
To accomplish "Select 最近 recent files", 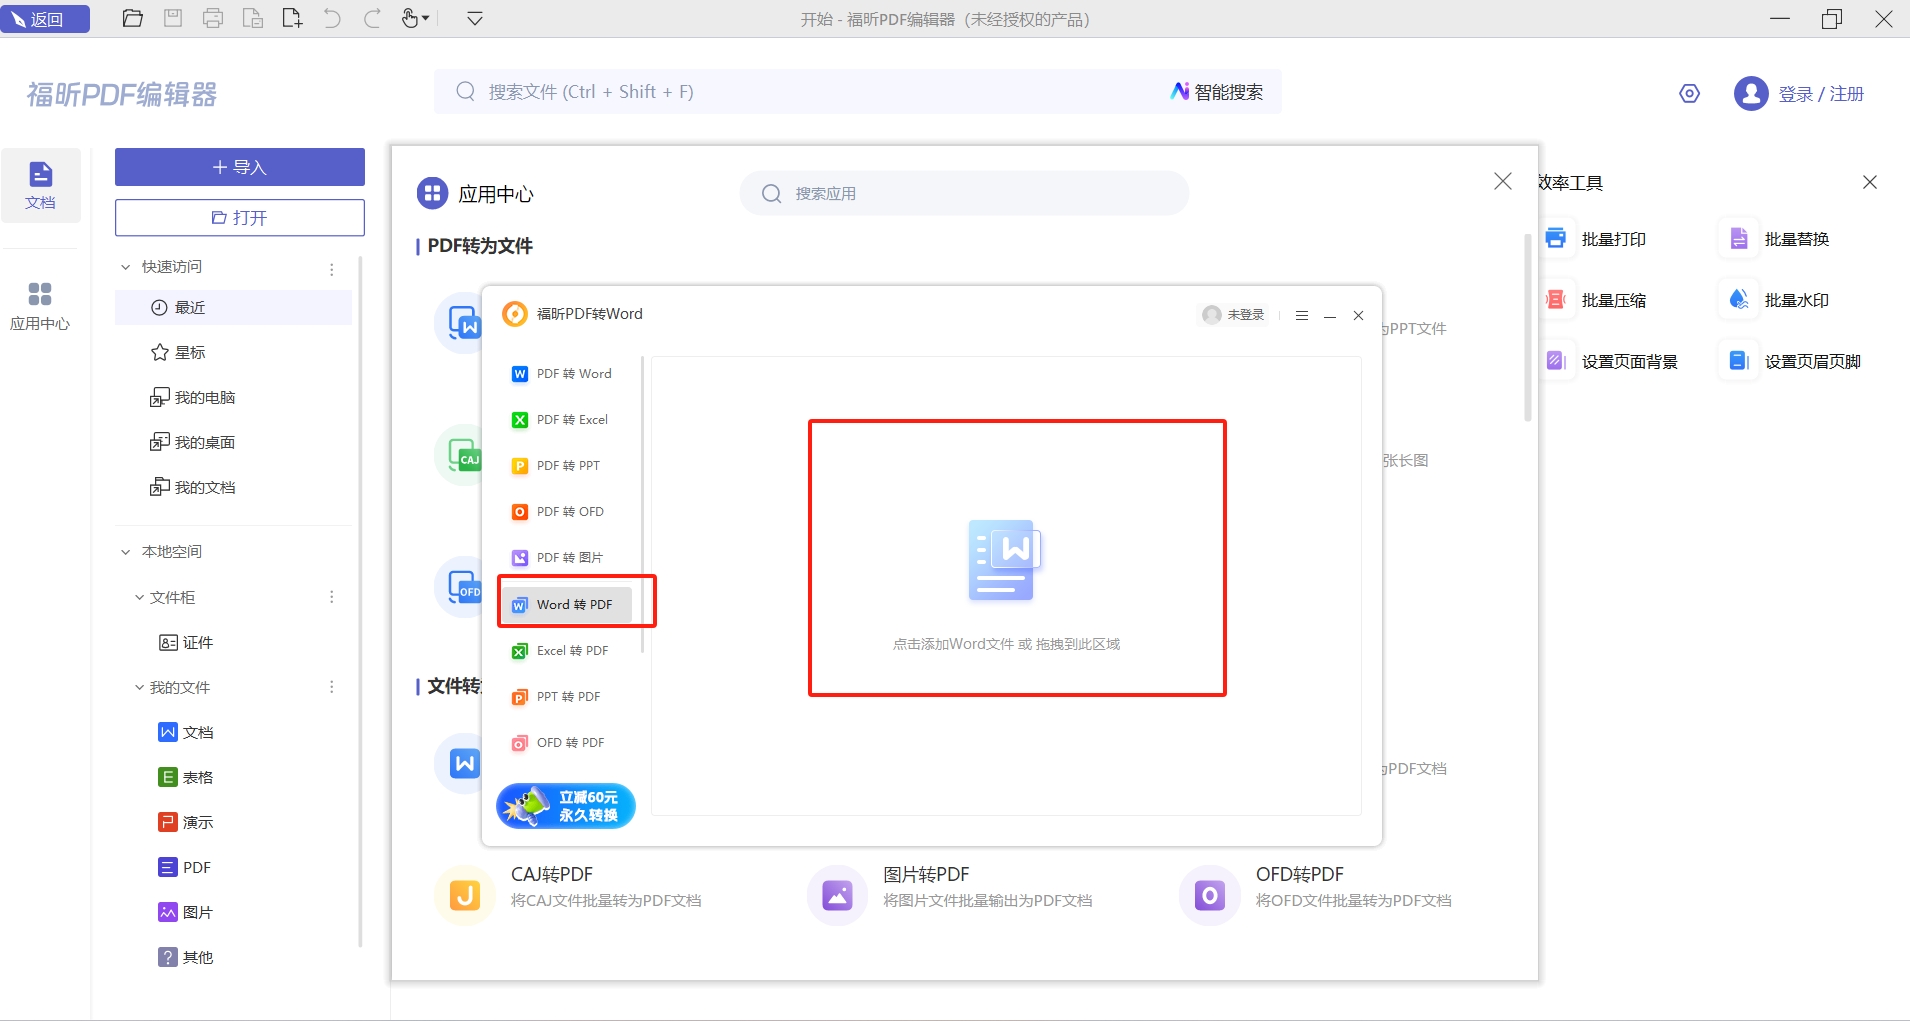I will pyautogui.click(x=233, y=307).
